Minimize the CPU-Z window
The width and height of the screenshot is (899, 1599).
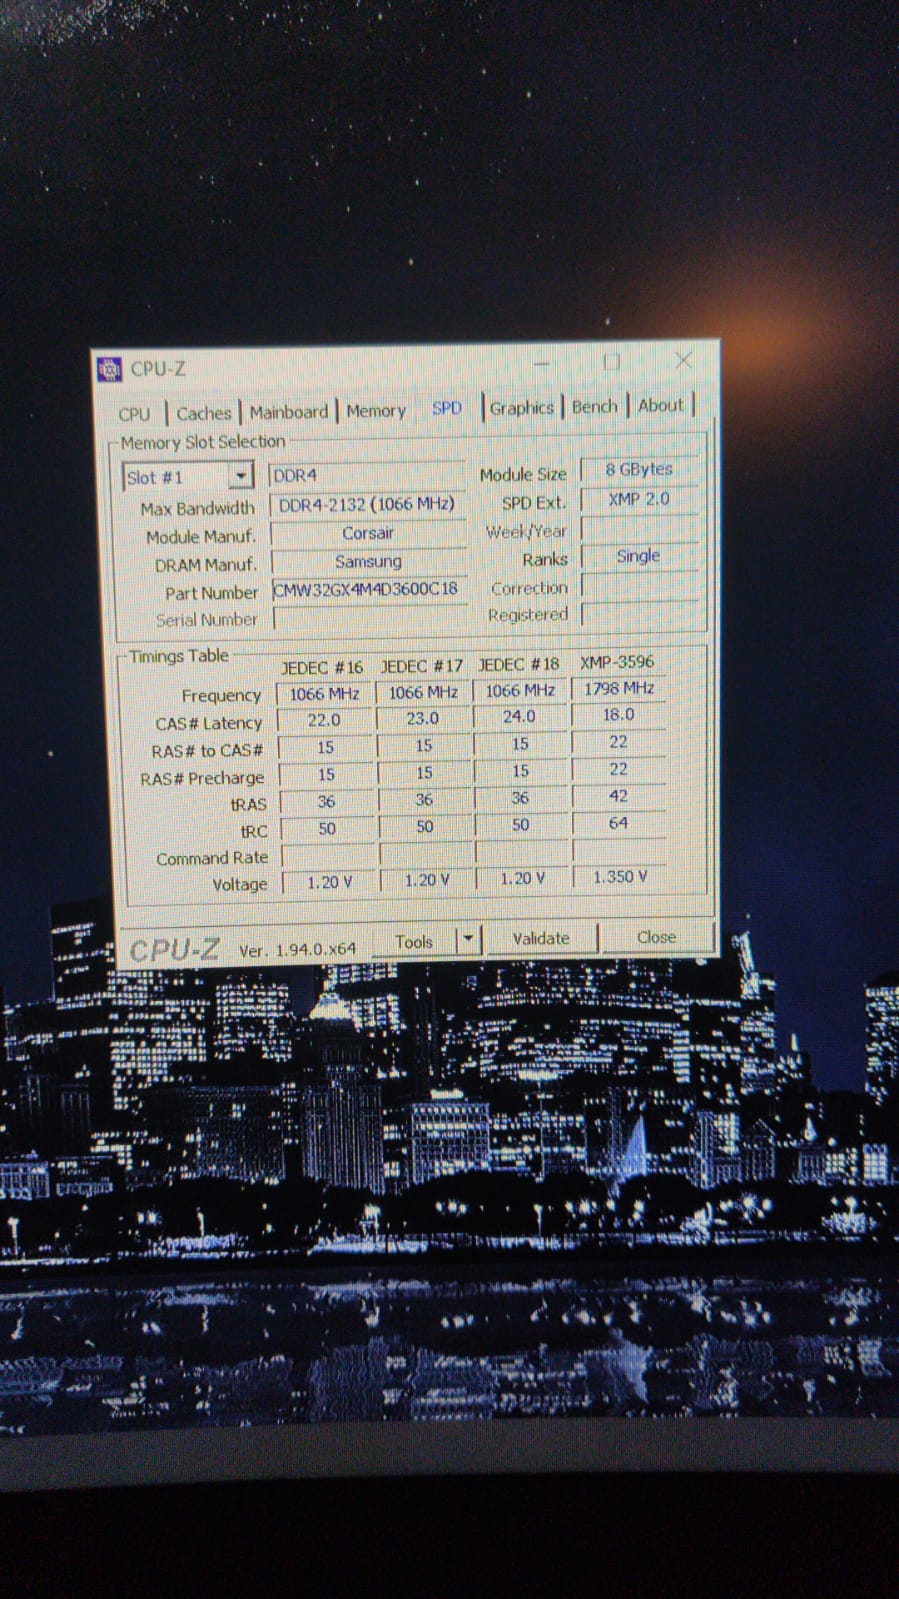coord(541,364)
